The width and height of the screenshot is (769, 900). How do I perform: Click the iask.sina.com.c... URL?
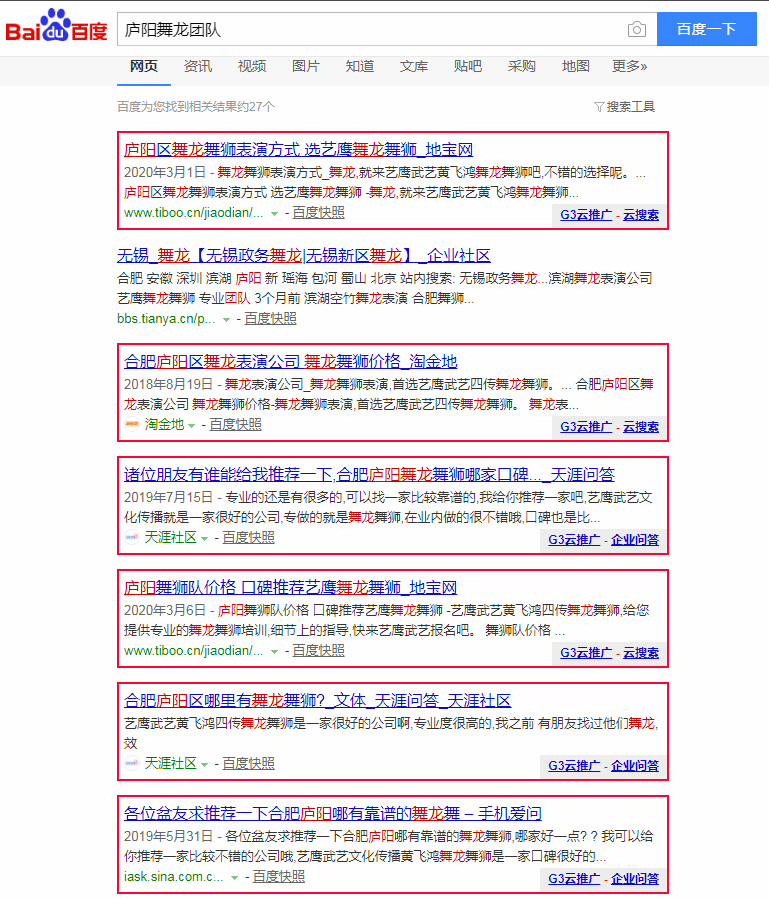click(174, 877)
